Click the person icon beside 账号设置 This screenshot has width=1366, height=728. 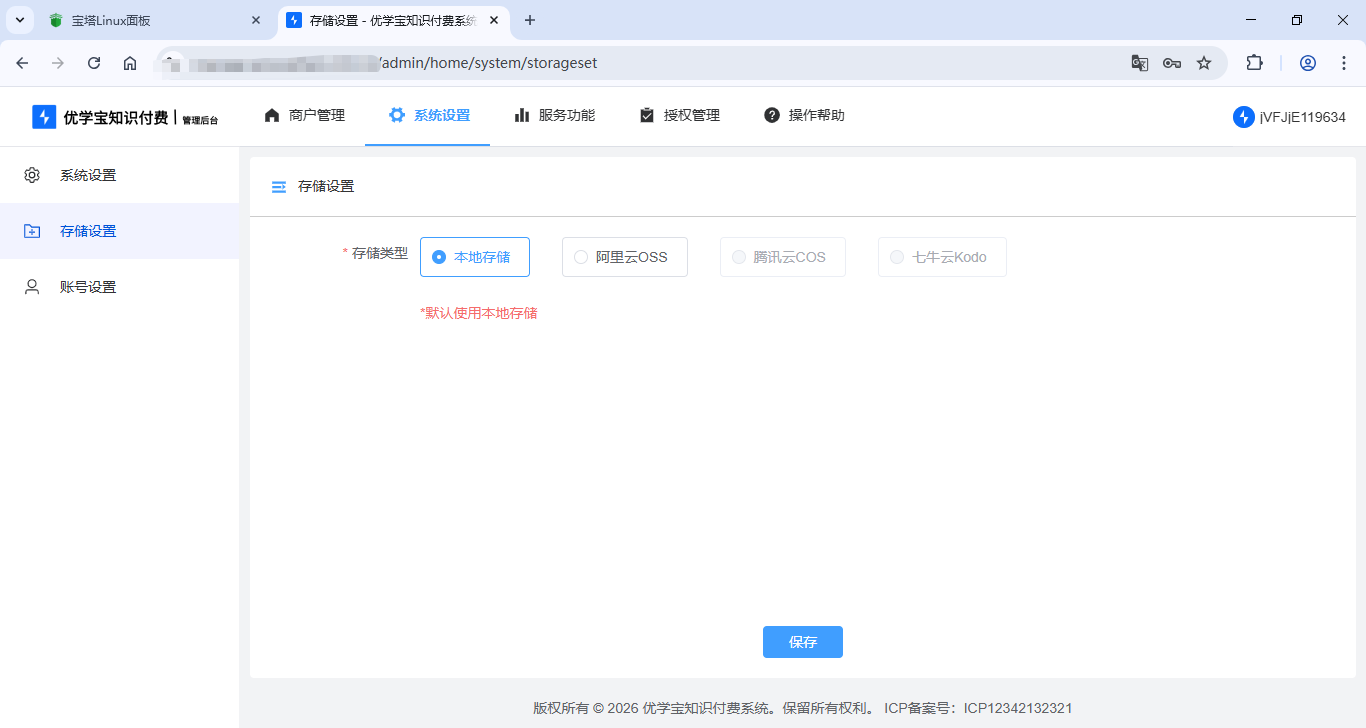[31, 286]
